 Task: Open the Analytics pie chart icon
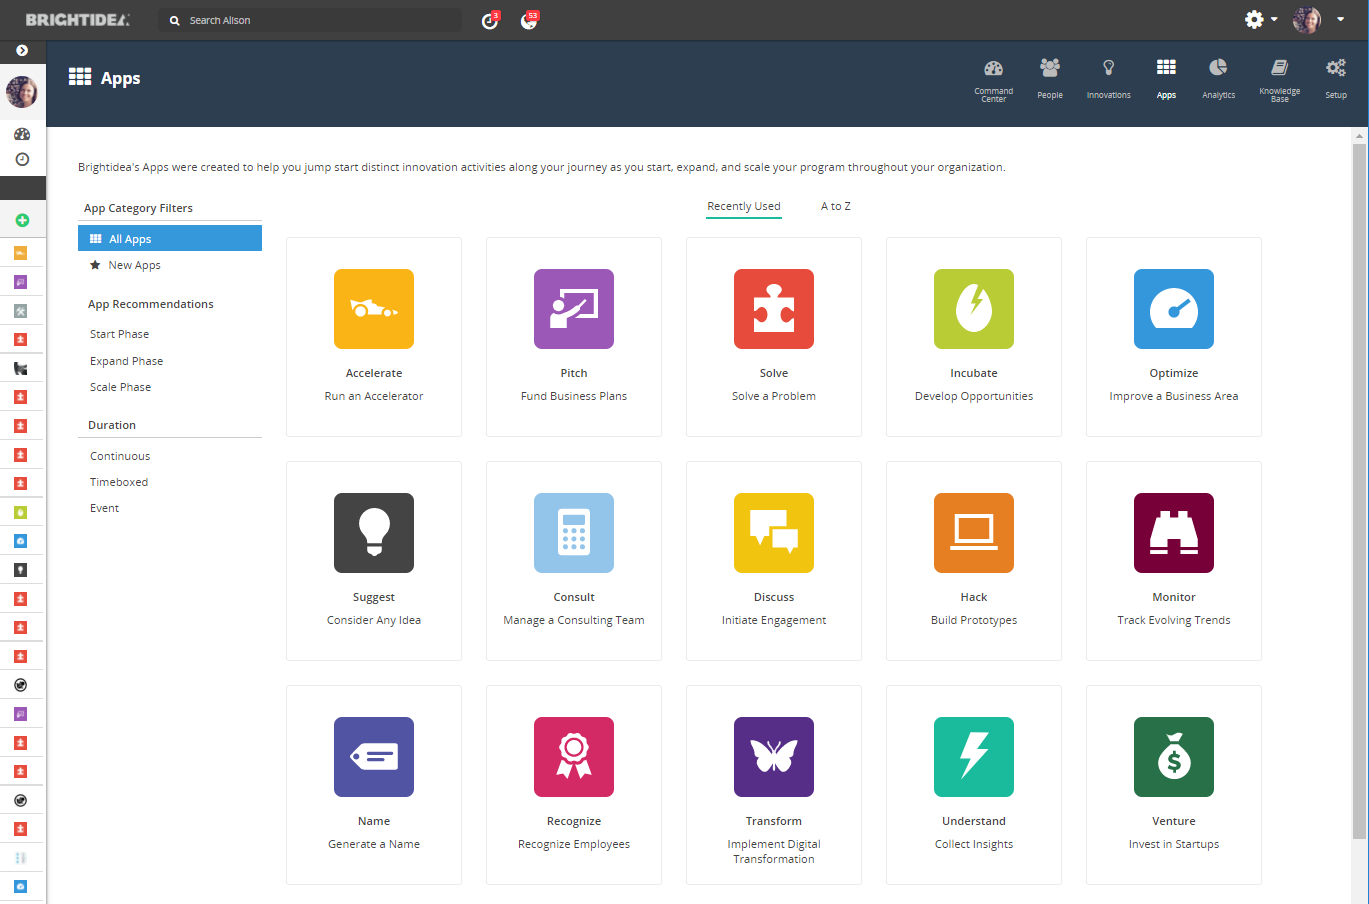(1218, 72)
